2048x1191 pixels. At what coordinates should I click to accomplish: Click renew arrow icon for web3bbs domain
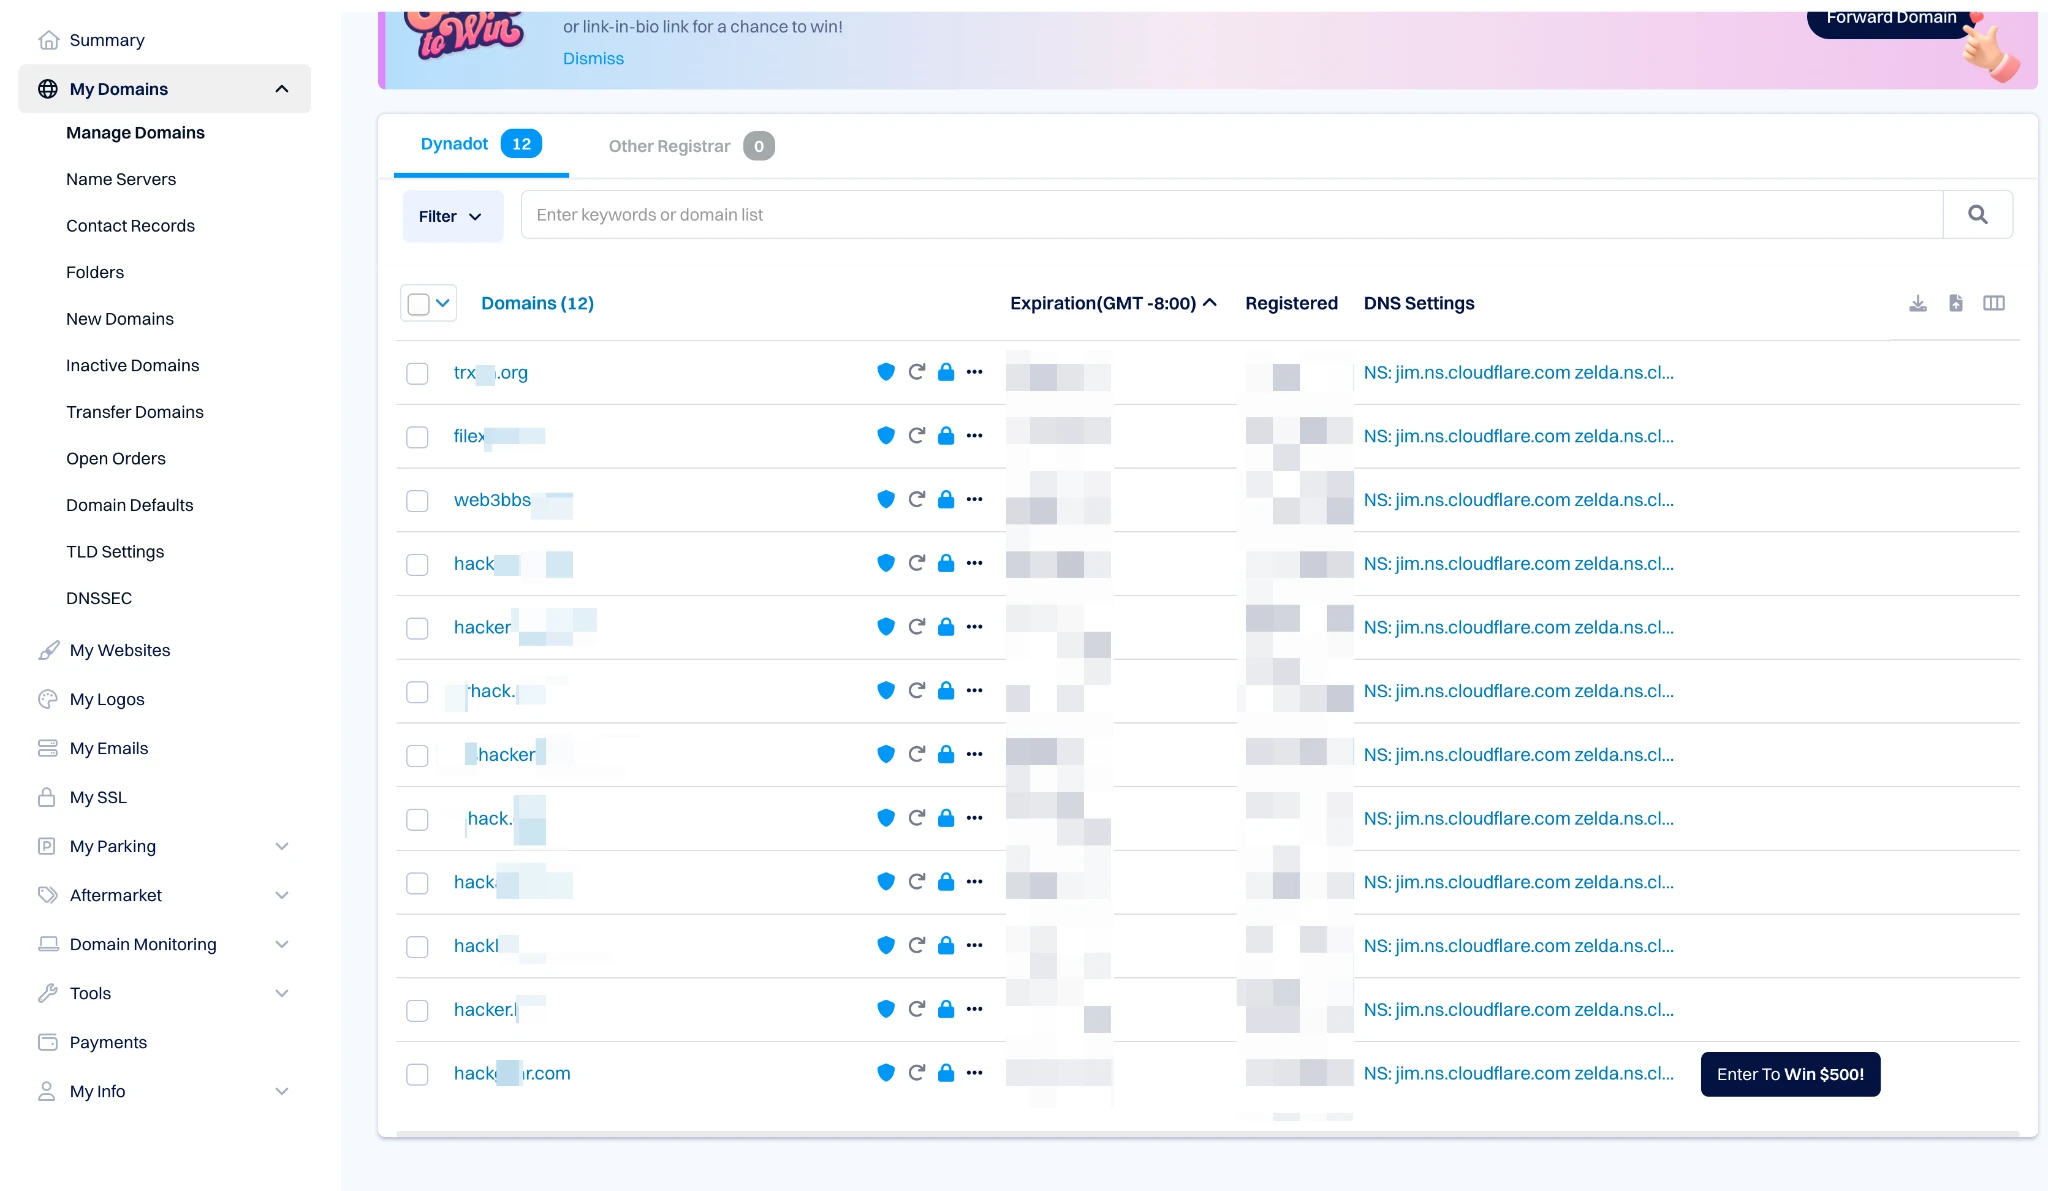point(916,499)
